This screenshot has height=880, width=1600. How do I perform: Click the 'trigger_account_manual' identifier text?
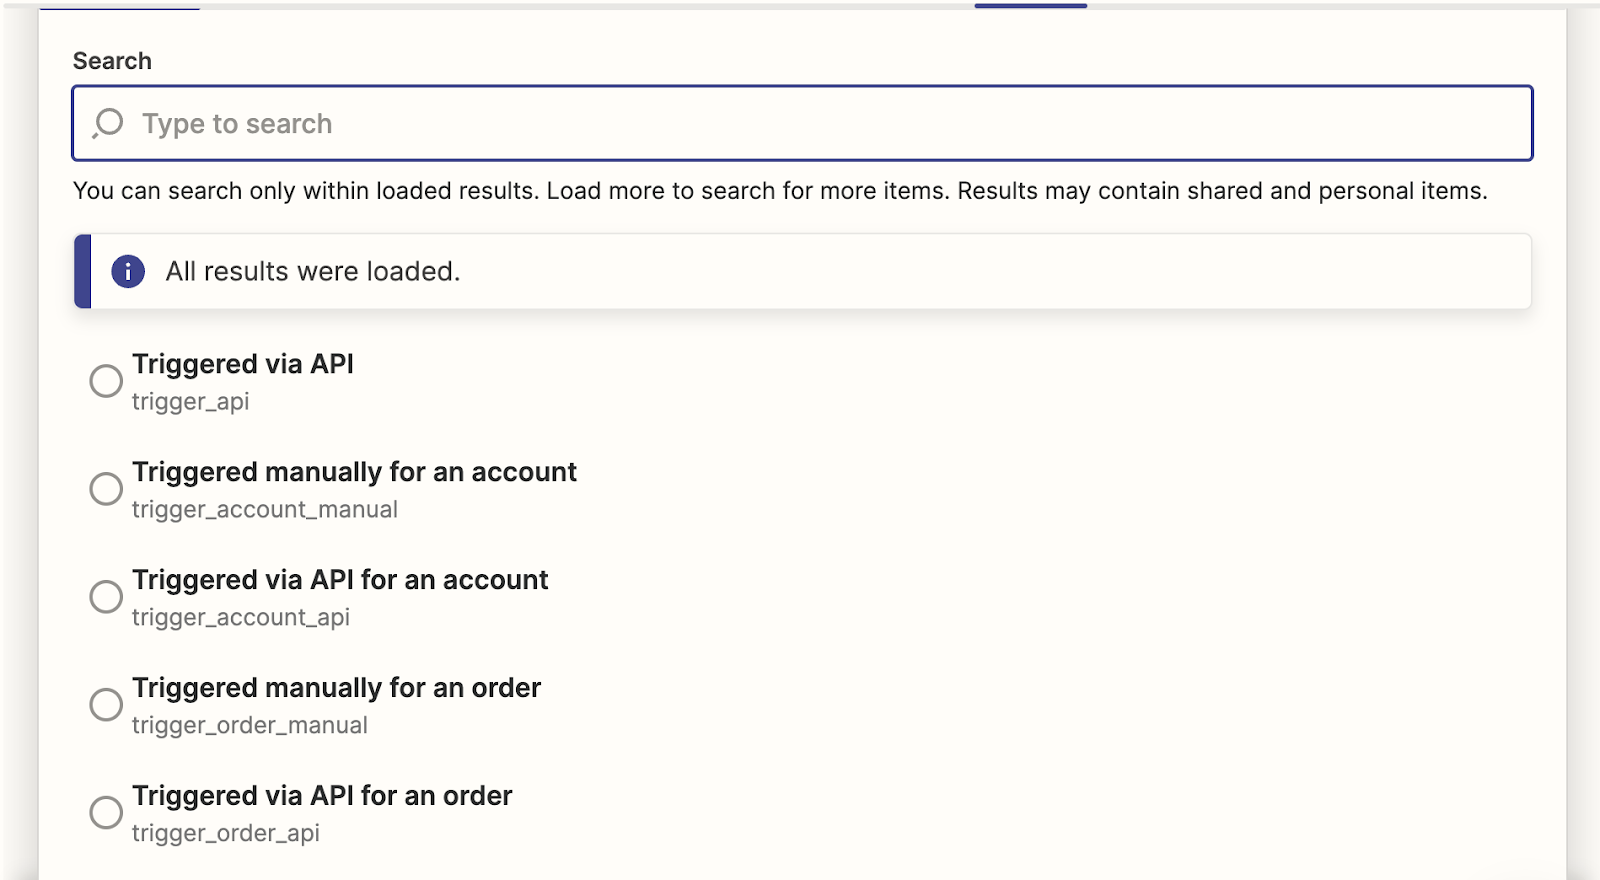pyautogui.click(x=265, y=510)
